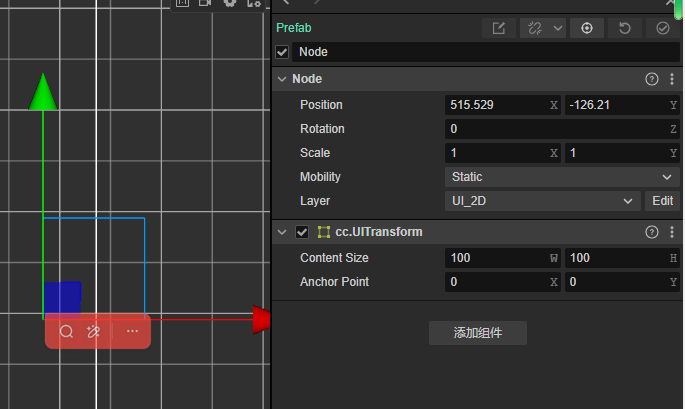Click the Content Size width field

pyautogui.click(x=503, y=258)
